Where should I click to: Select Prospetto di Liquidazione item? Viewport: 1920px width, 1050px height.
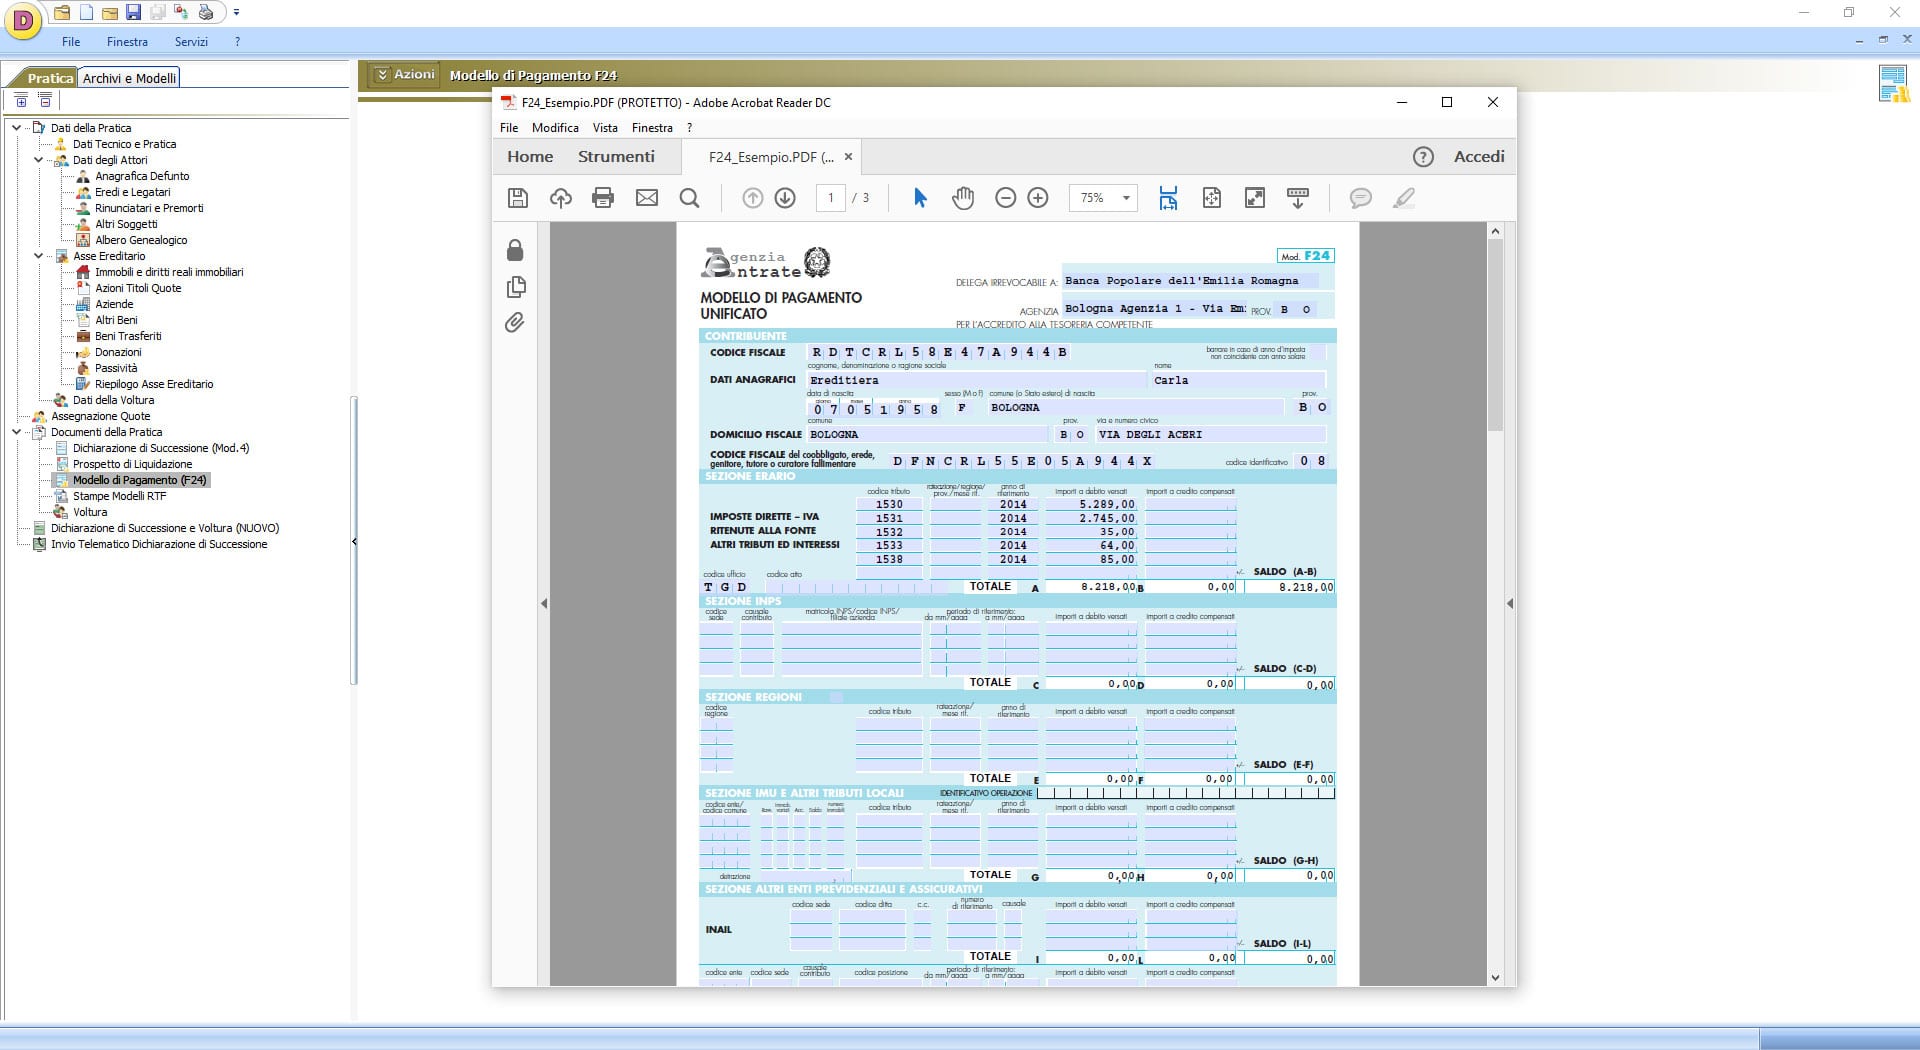132,464
